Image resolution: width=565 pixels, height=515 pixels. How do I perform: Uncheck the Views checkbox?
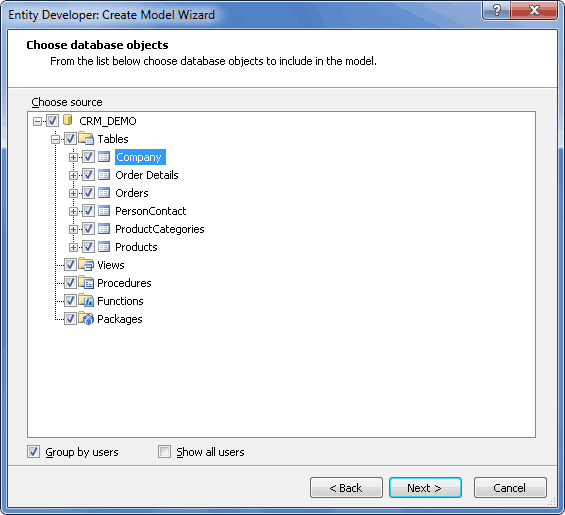coord(70,265)
